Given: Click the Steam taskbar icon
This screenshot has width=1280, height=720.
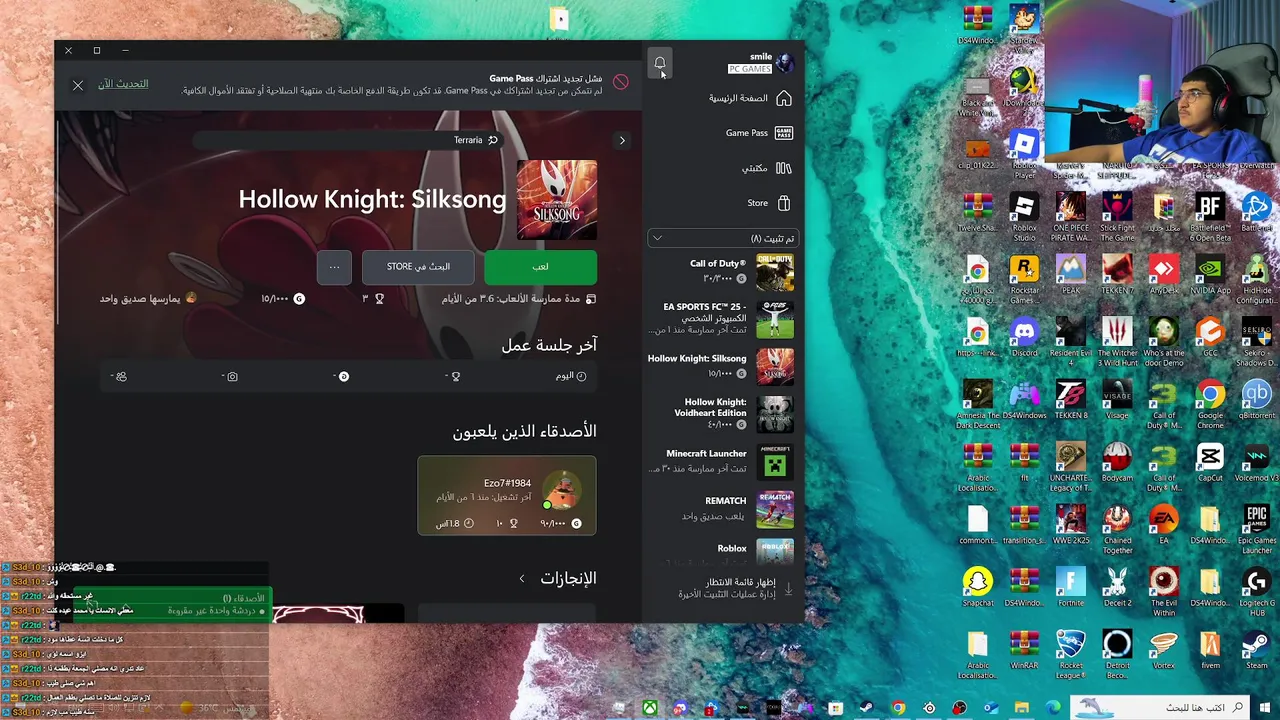Looking at the screenshot, I should (866, 708).
